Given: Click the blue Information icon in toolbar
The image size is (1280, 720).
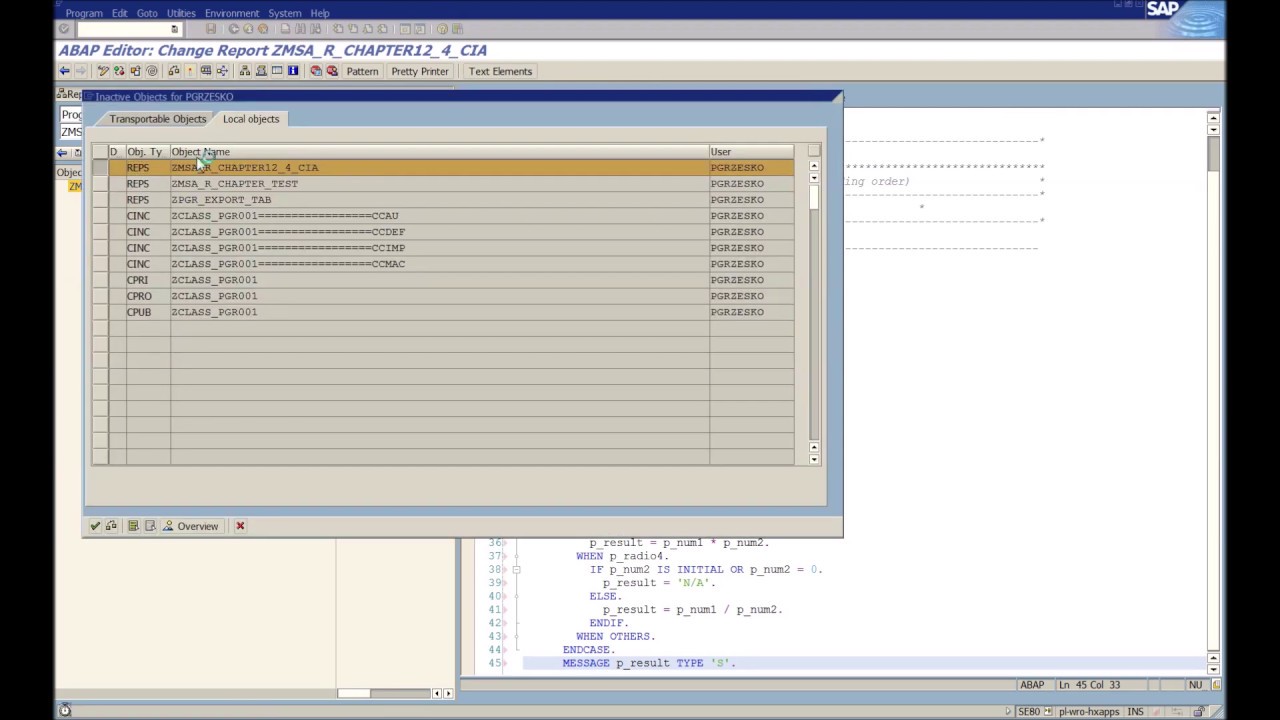Looking at the screenshot, I should 293,71.
